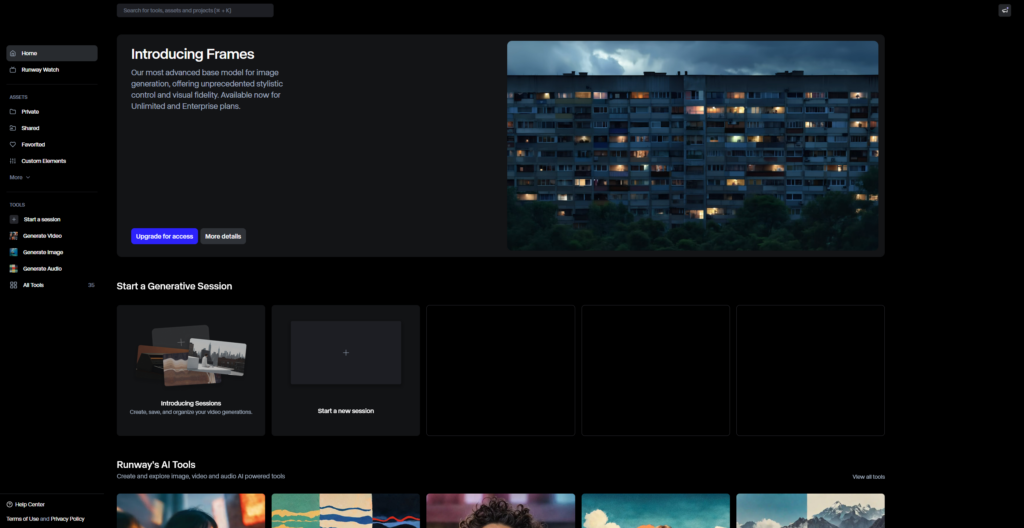Click the Introducing Frames heading
The width and height of the screenshot is (1024, 528).
193,54
